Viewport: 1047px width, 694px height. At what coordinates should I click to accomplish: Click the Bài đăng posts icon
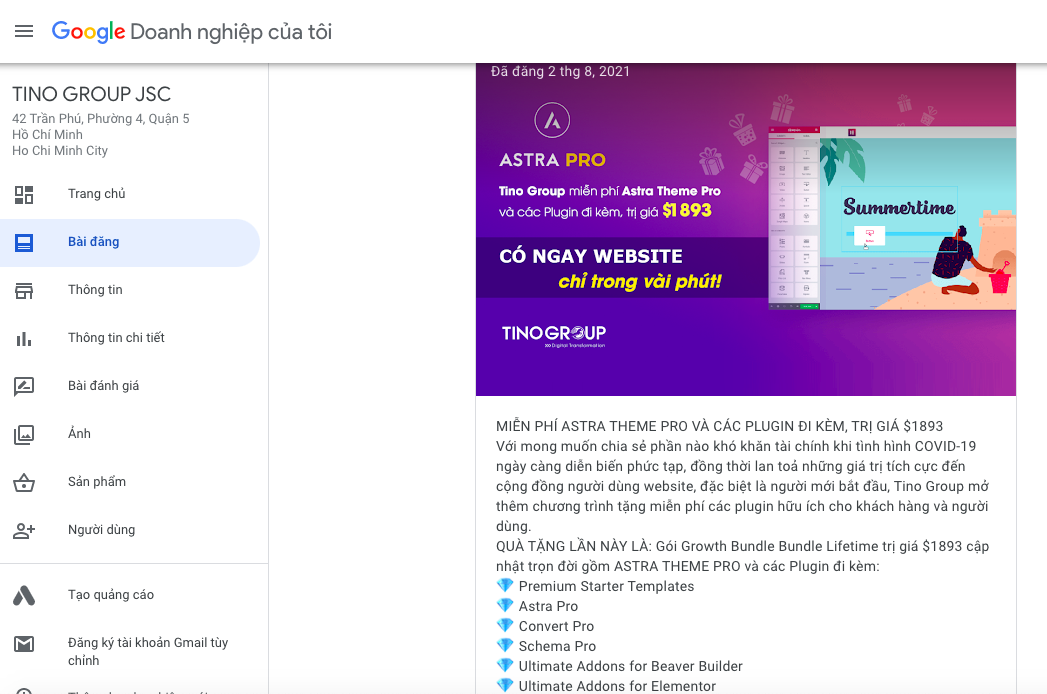[24, 242]
